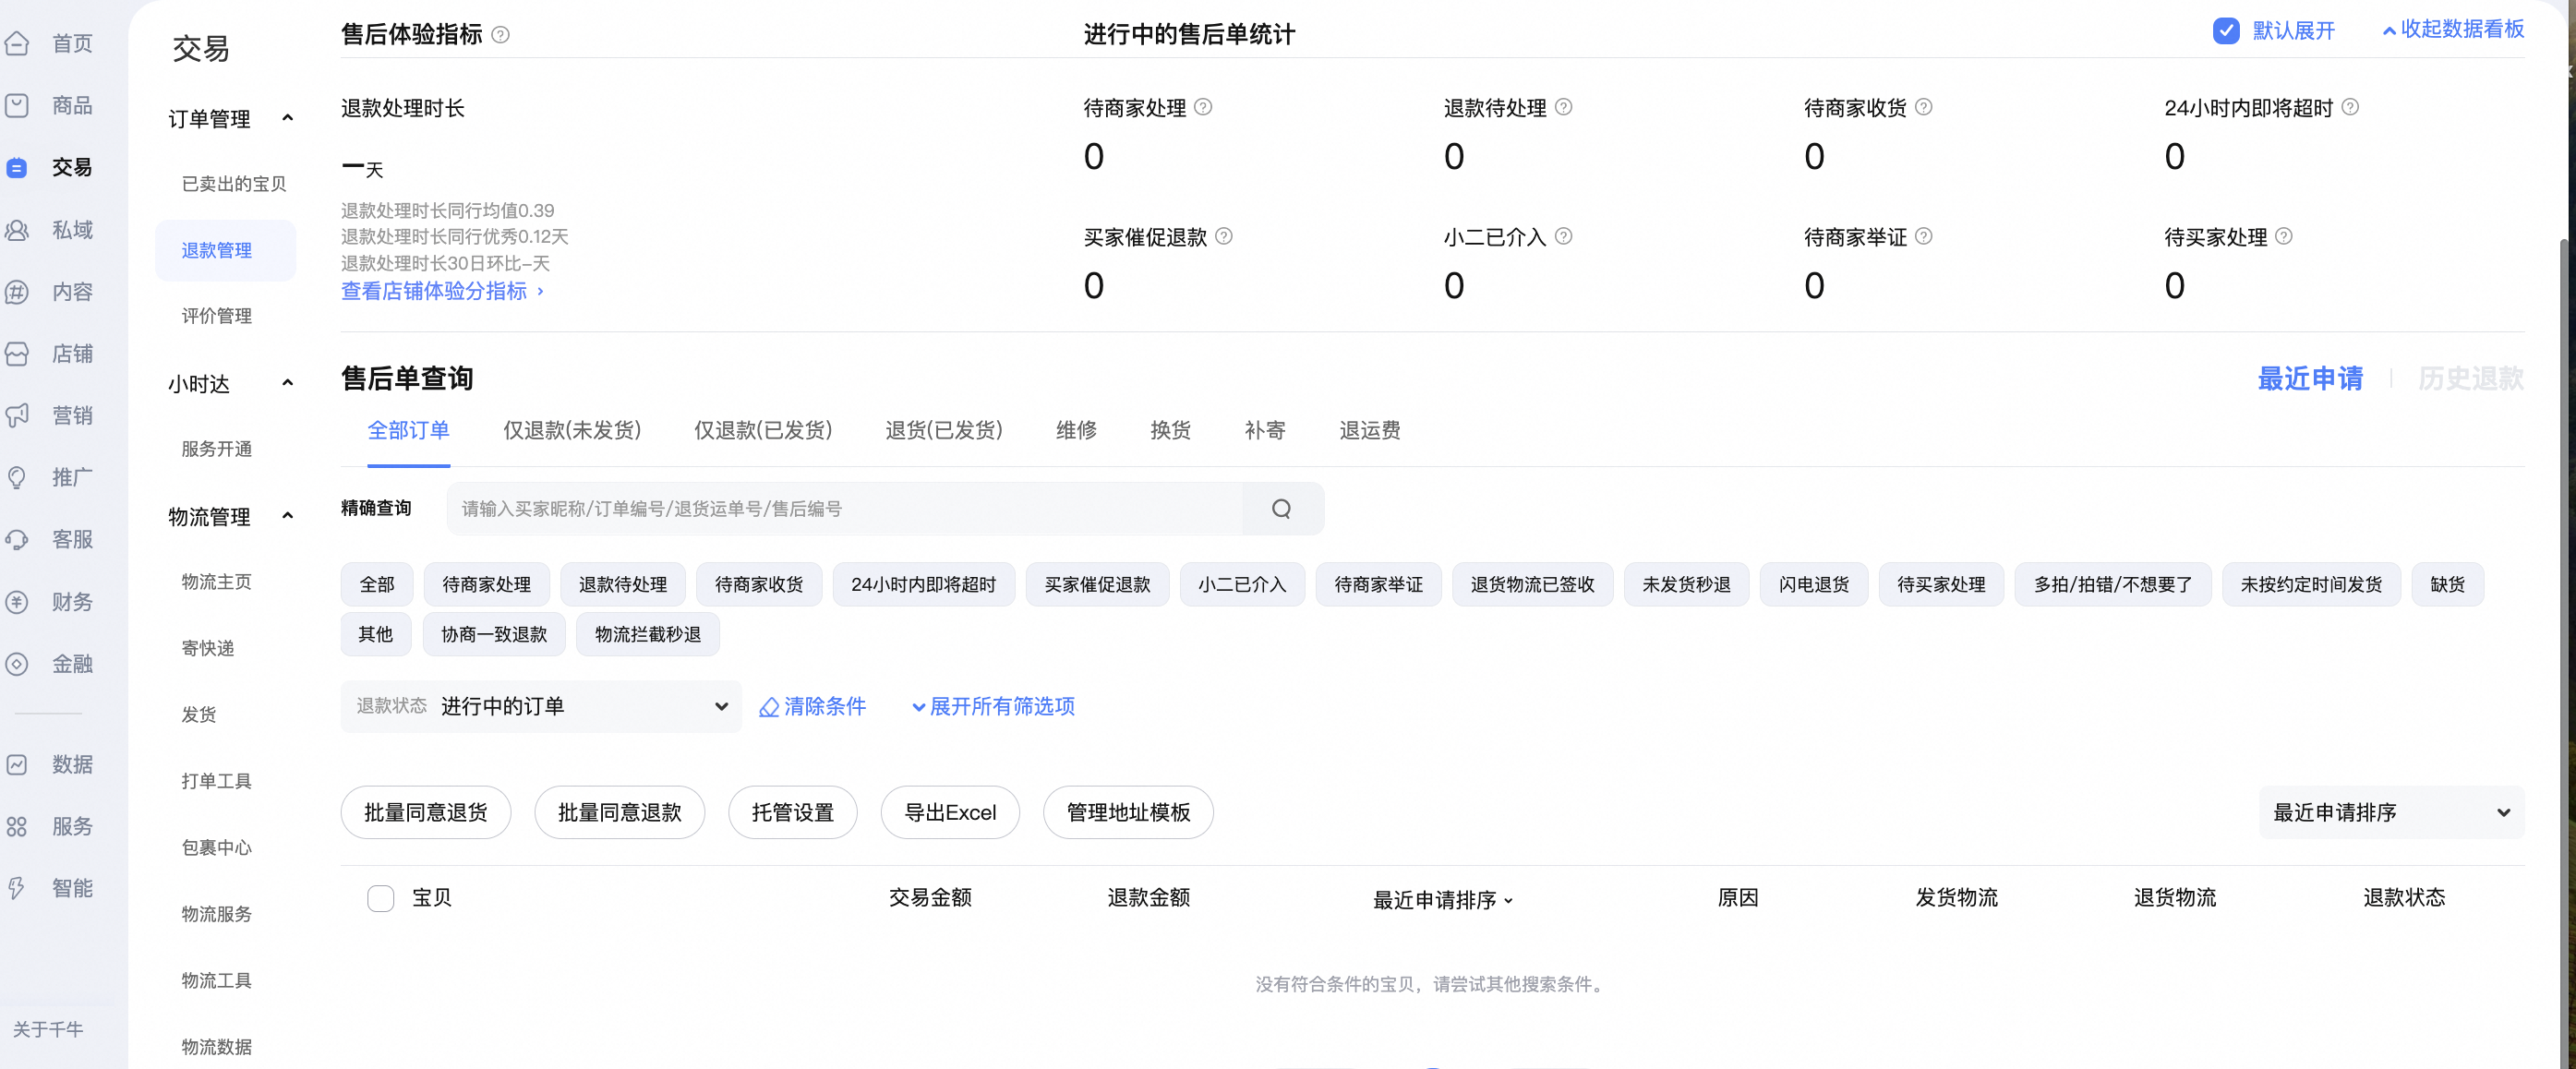2576x1069 pixels.
Task: Open the 首页 home sidebar icon
Action: [x=17, y=43]
